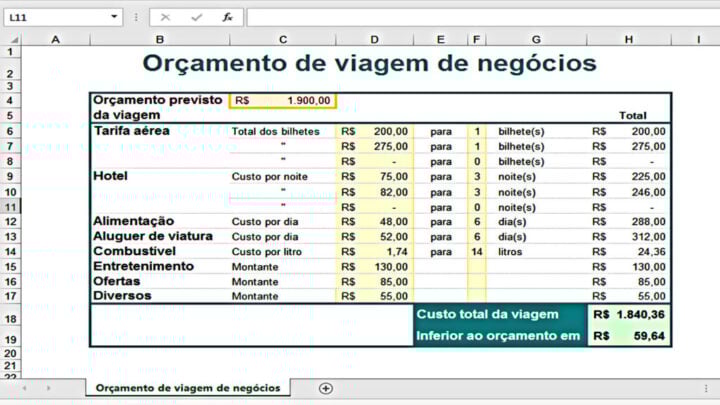Screen dimensions: 720x405
Task: Open the 'Orçamento de viagem de negócios' sheet tab
Action: [x=188, y=388]
